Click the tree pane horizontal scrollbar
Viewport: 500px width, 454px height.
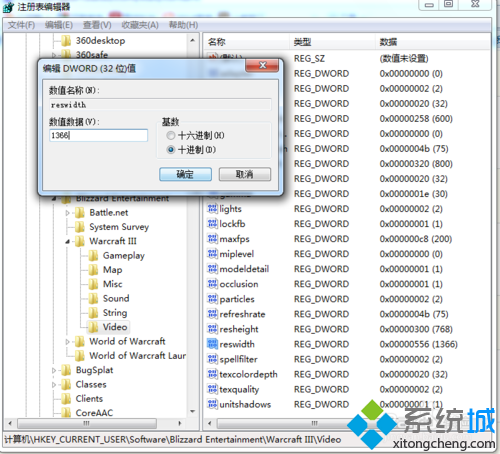(87, 423)
